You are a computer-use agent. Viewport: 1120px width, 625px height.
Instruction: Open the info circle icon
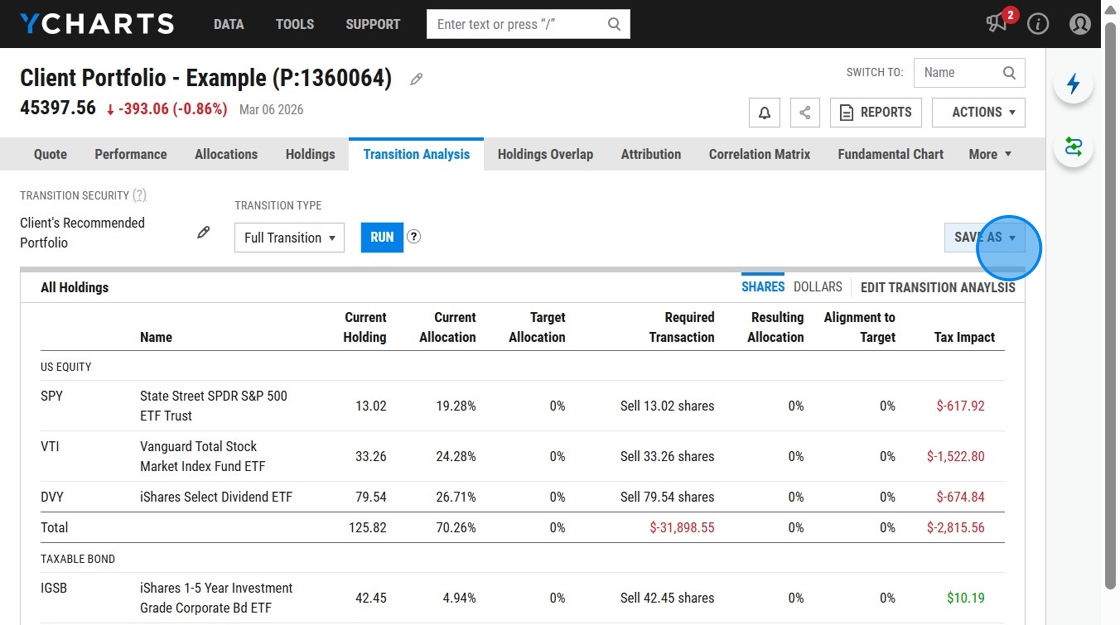coord(1038,24)
